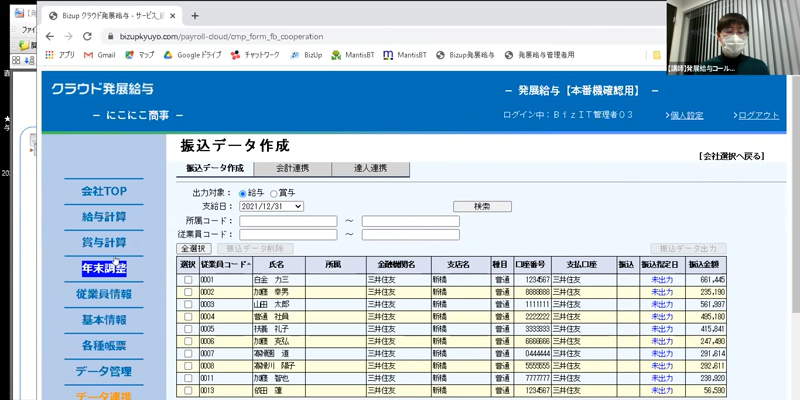Open データ管理 in the sidebar
800x400 pixels.
104,371
